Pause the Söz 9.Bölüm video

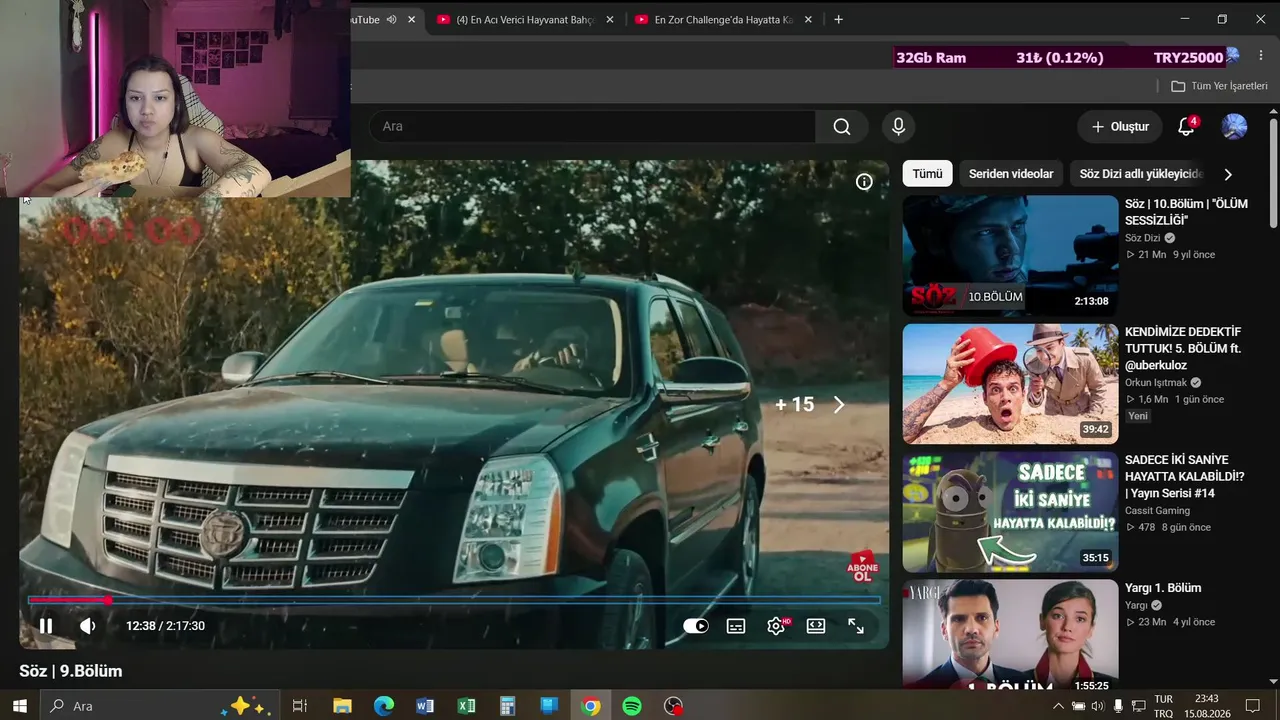(x=46, y=626)
